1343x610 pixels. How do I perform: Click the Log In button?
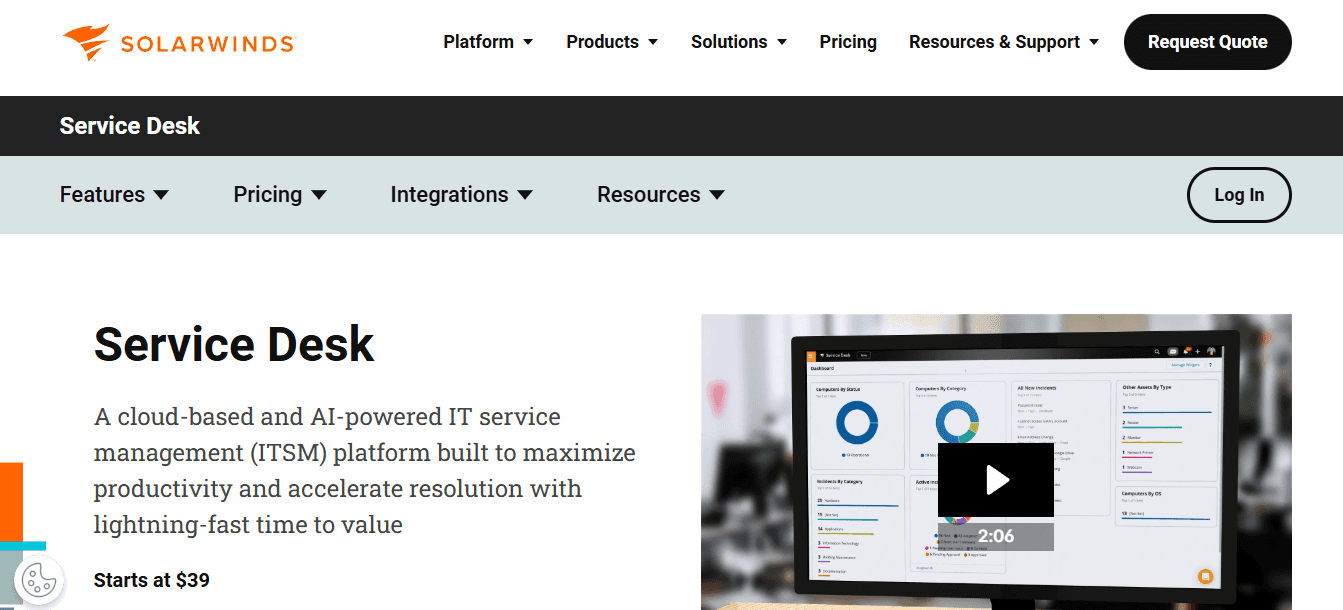click(1239, 195)
